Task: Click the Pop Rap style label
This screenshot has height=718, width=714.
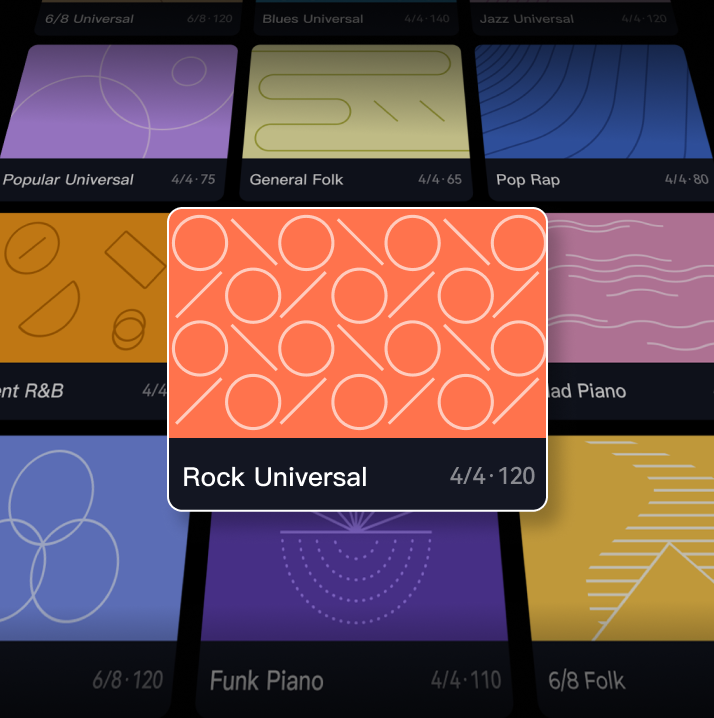Action: coord(528,180)
